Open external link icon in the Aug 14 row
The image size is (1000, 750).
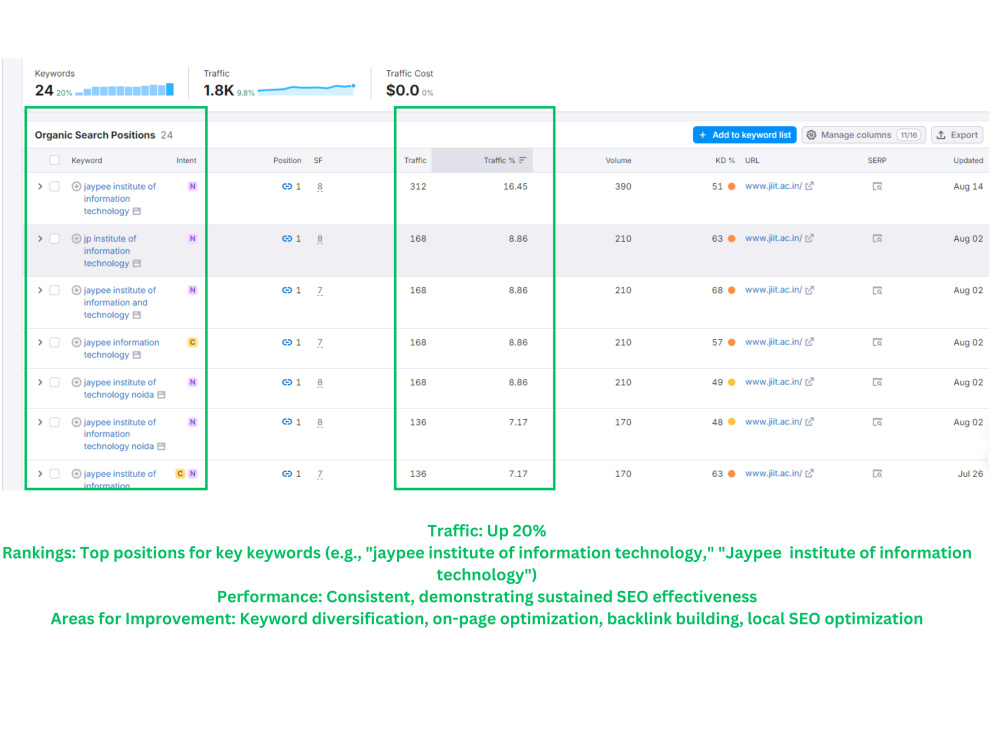coord(809,186)
